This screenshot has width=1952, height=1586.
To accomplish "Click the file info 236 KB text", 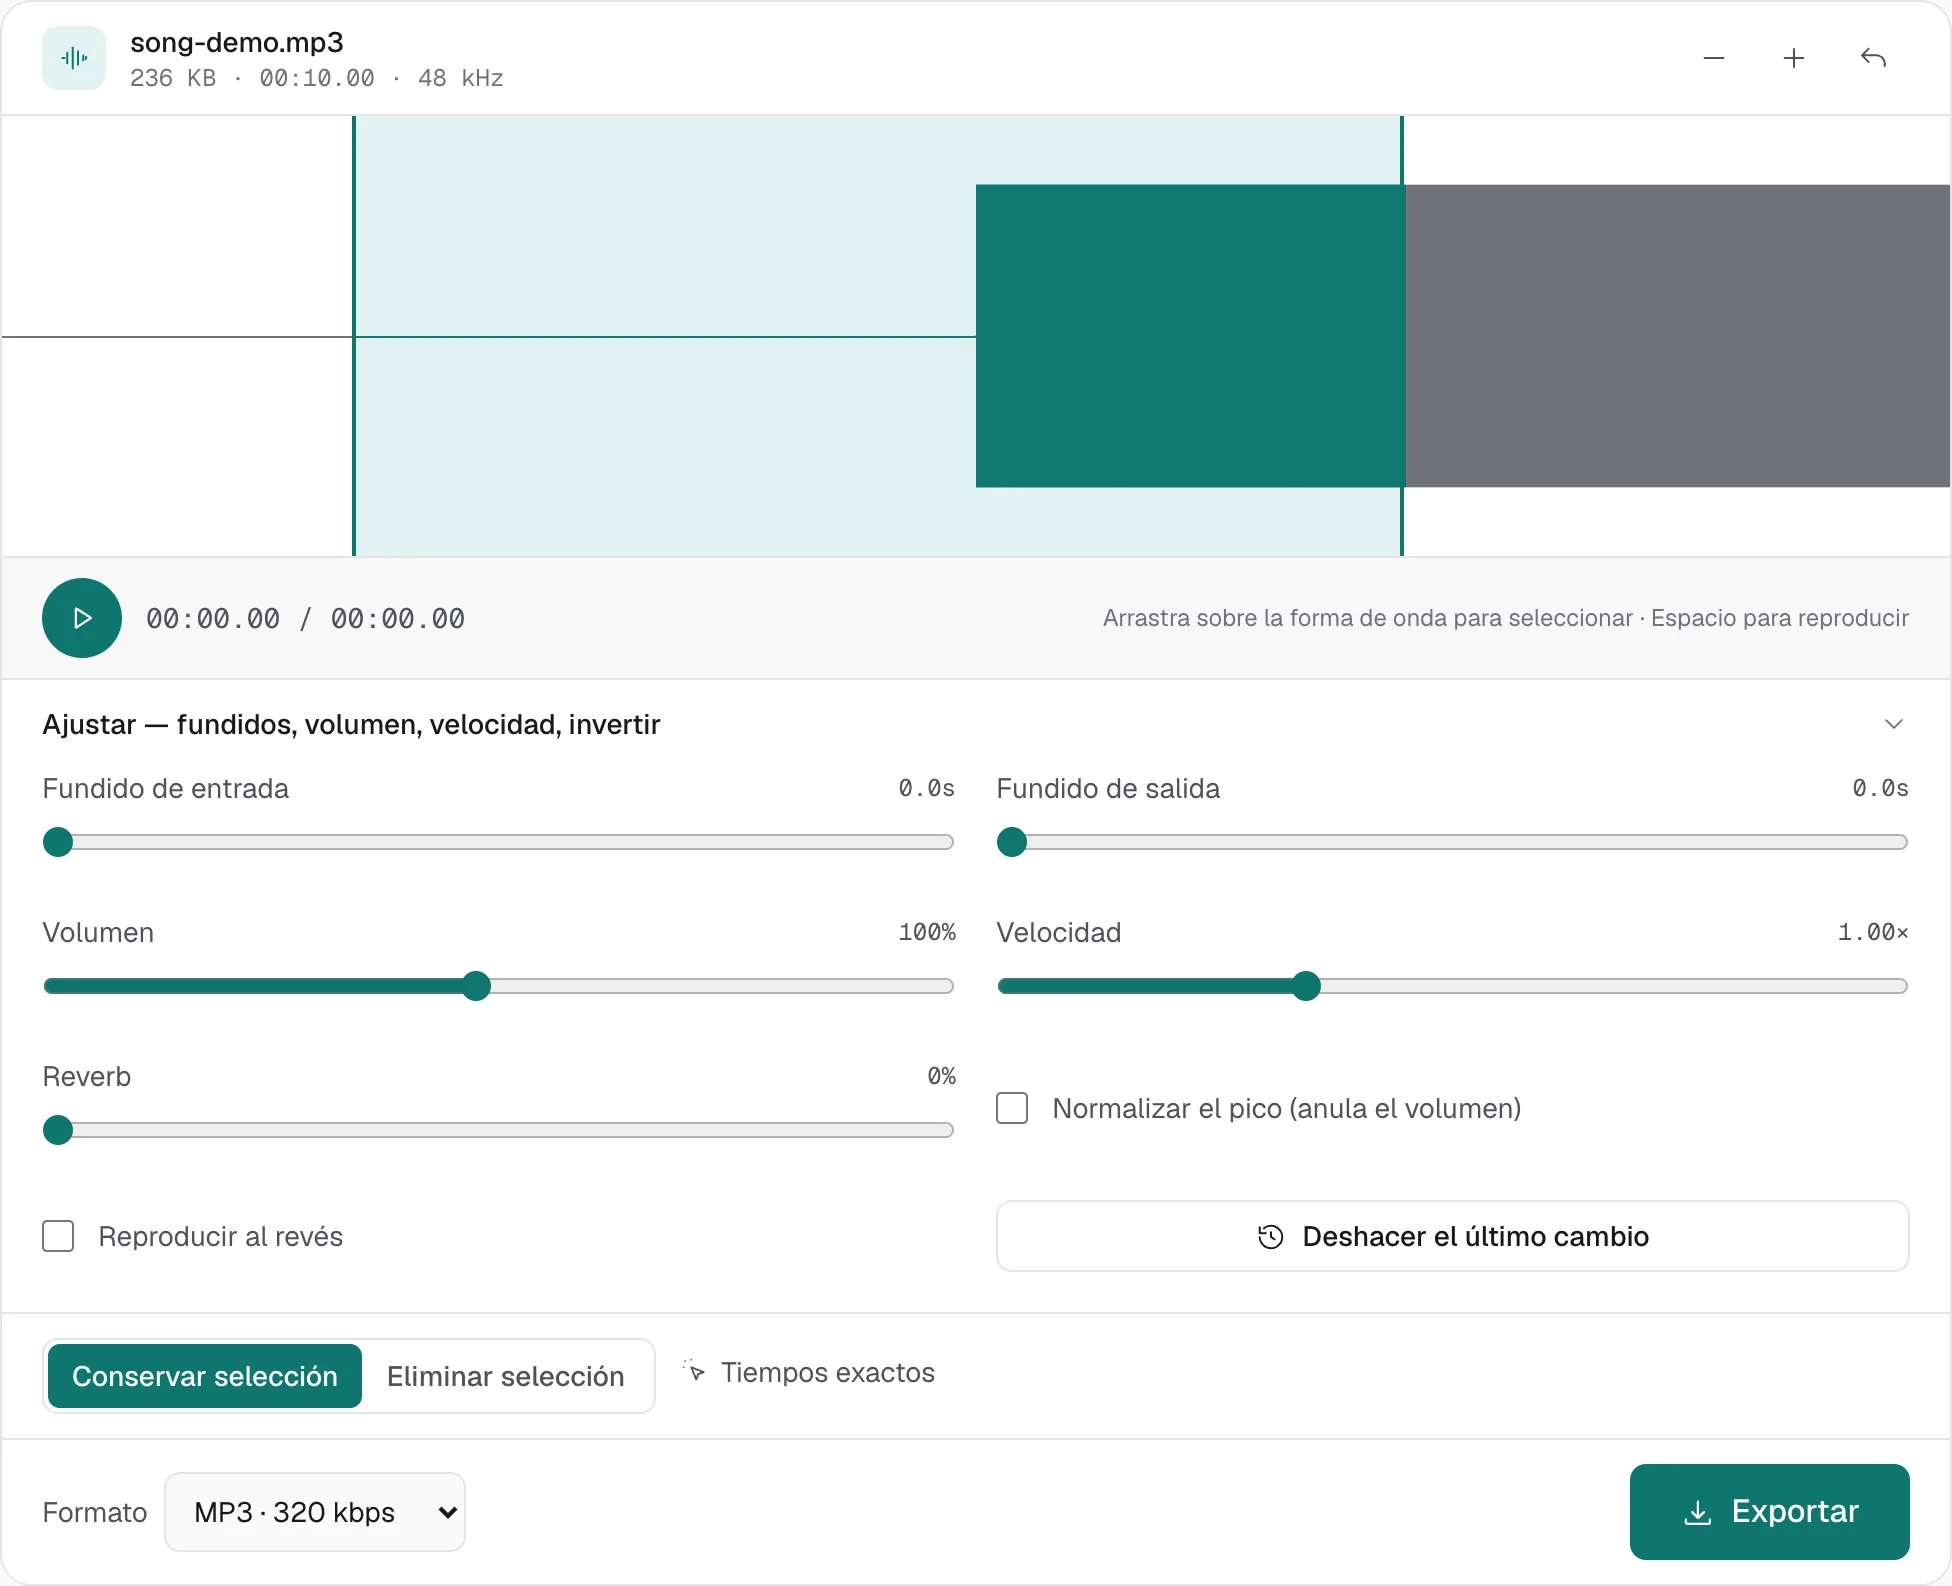I will click(x=173, y=78).
